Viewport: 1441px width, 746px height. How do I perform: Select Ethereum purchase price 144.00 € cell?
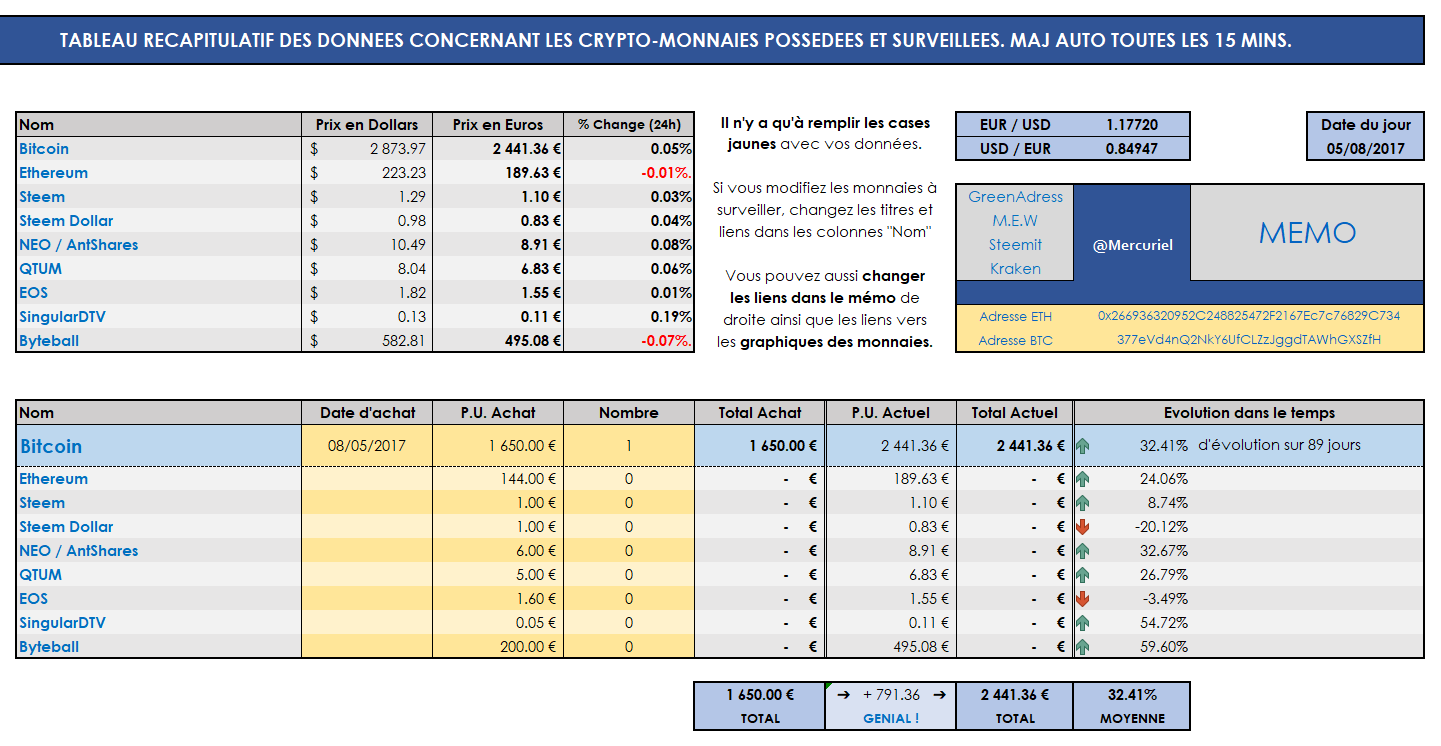point(498,479)
